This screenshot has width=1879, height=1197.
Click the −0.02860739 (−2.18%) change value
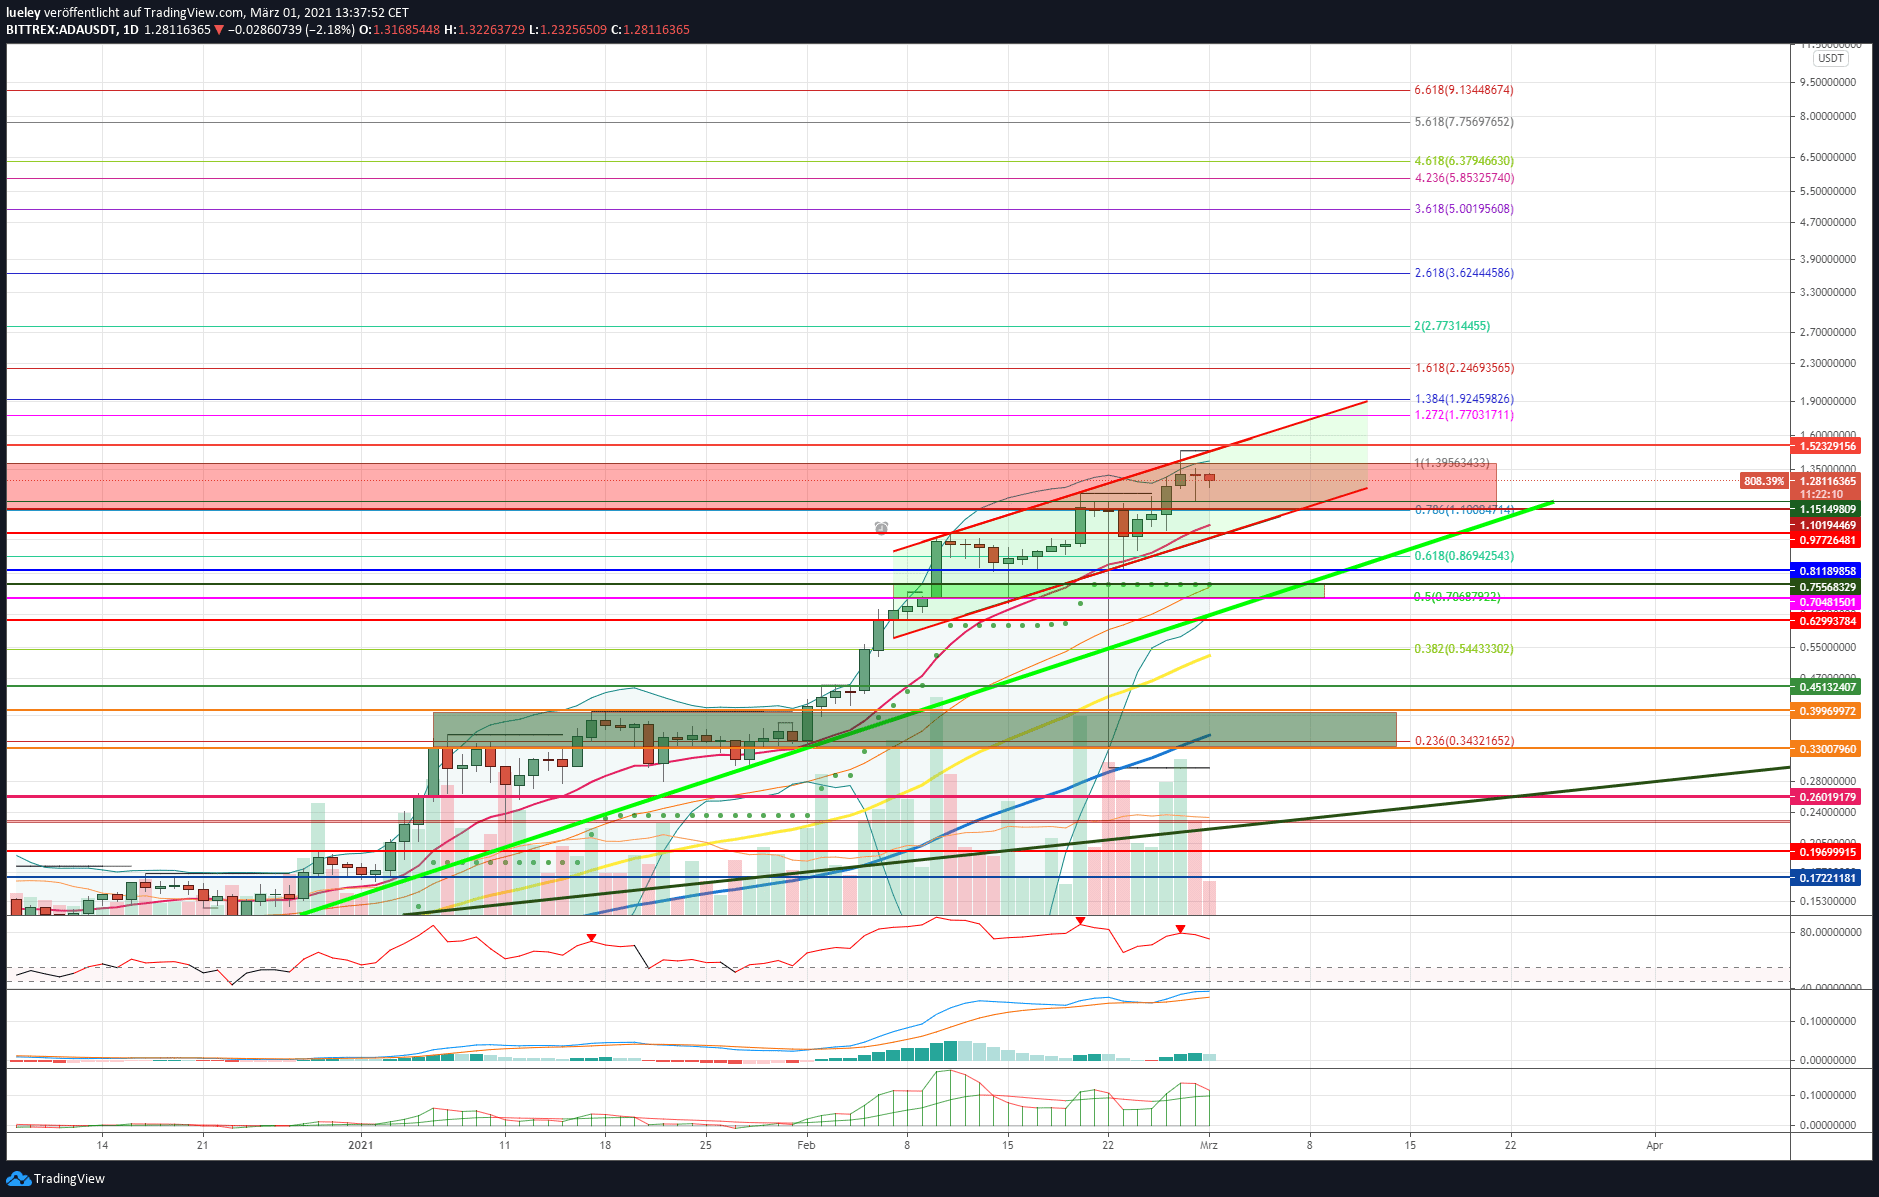tap(291, 30)
